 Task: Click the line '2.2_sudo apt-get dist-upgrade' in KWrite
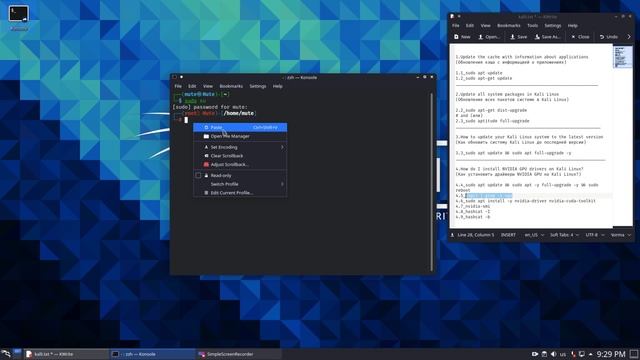pyautogui.click(x=491, y=110)
